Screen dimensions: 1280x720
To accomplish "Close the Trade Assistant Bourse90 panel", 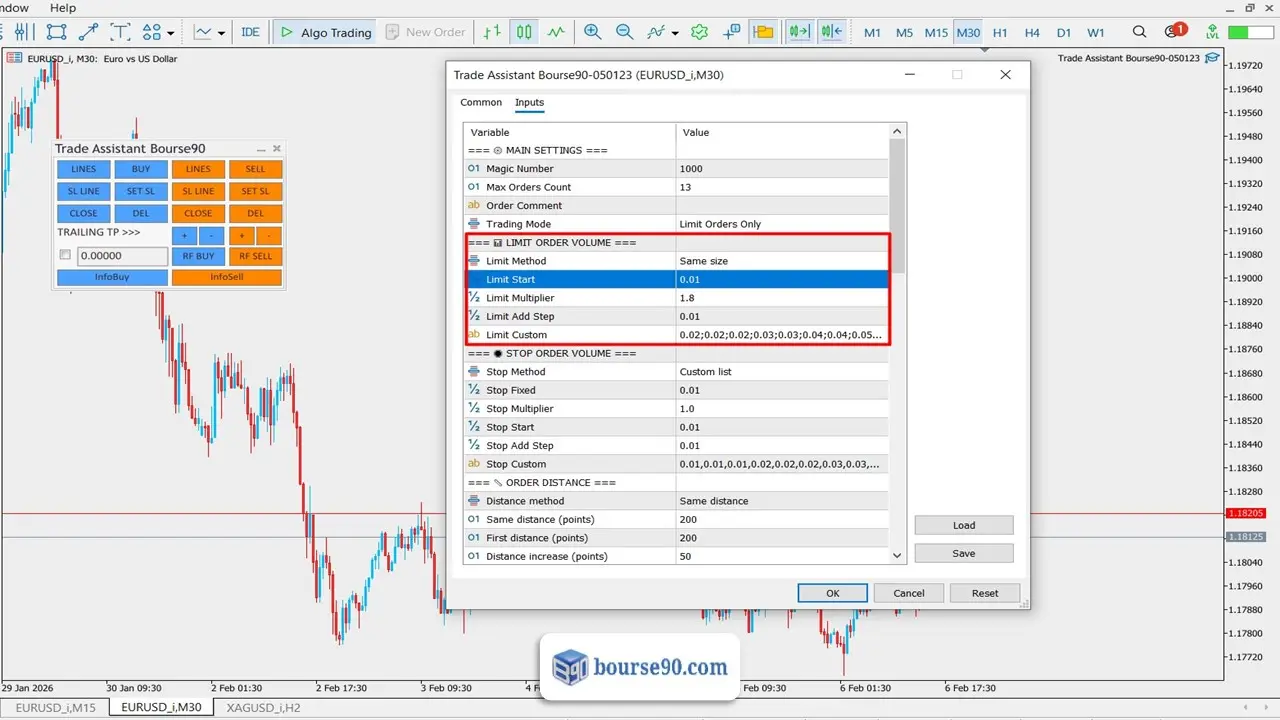I will pos(277,149).
